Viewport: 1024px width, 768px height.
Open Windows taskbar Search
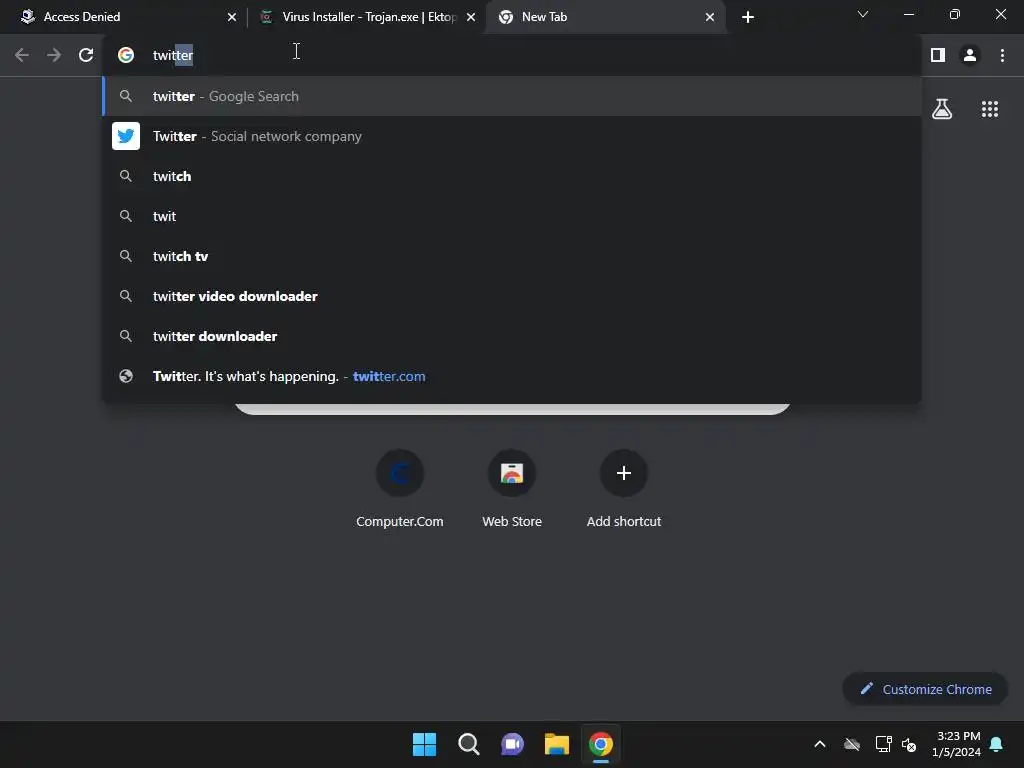(468, 744)
